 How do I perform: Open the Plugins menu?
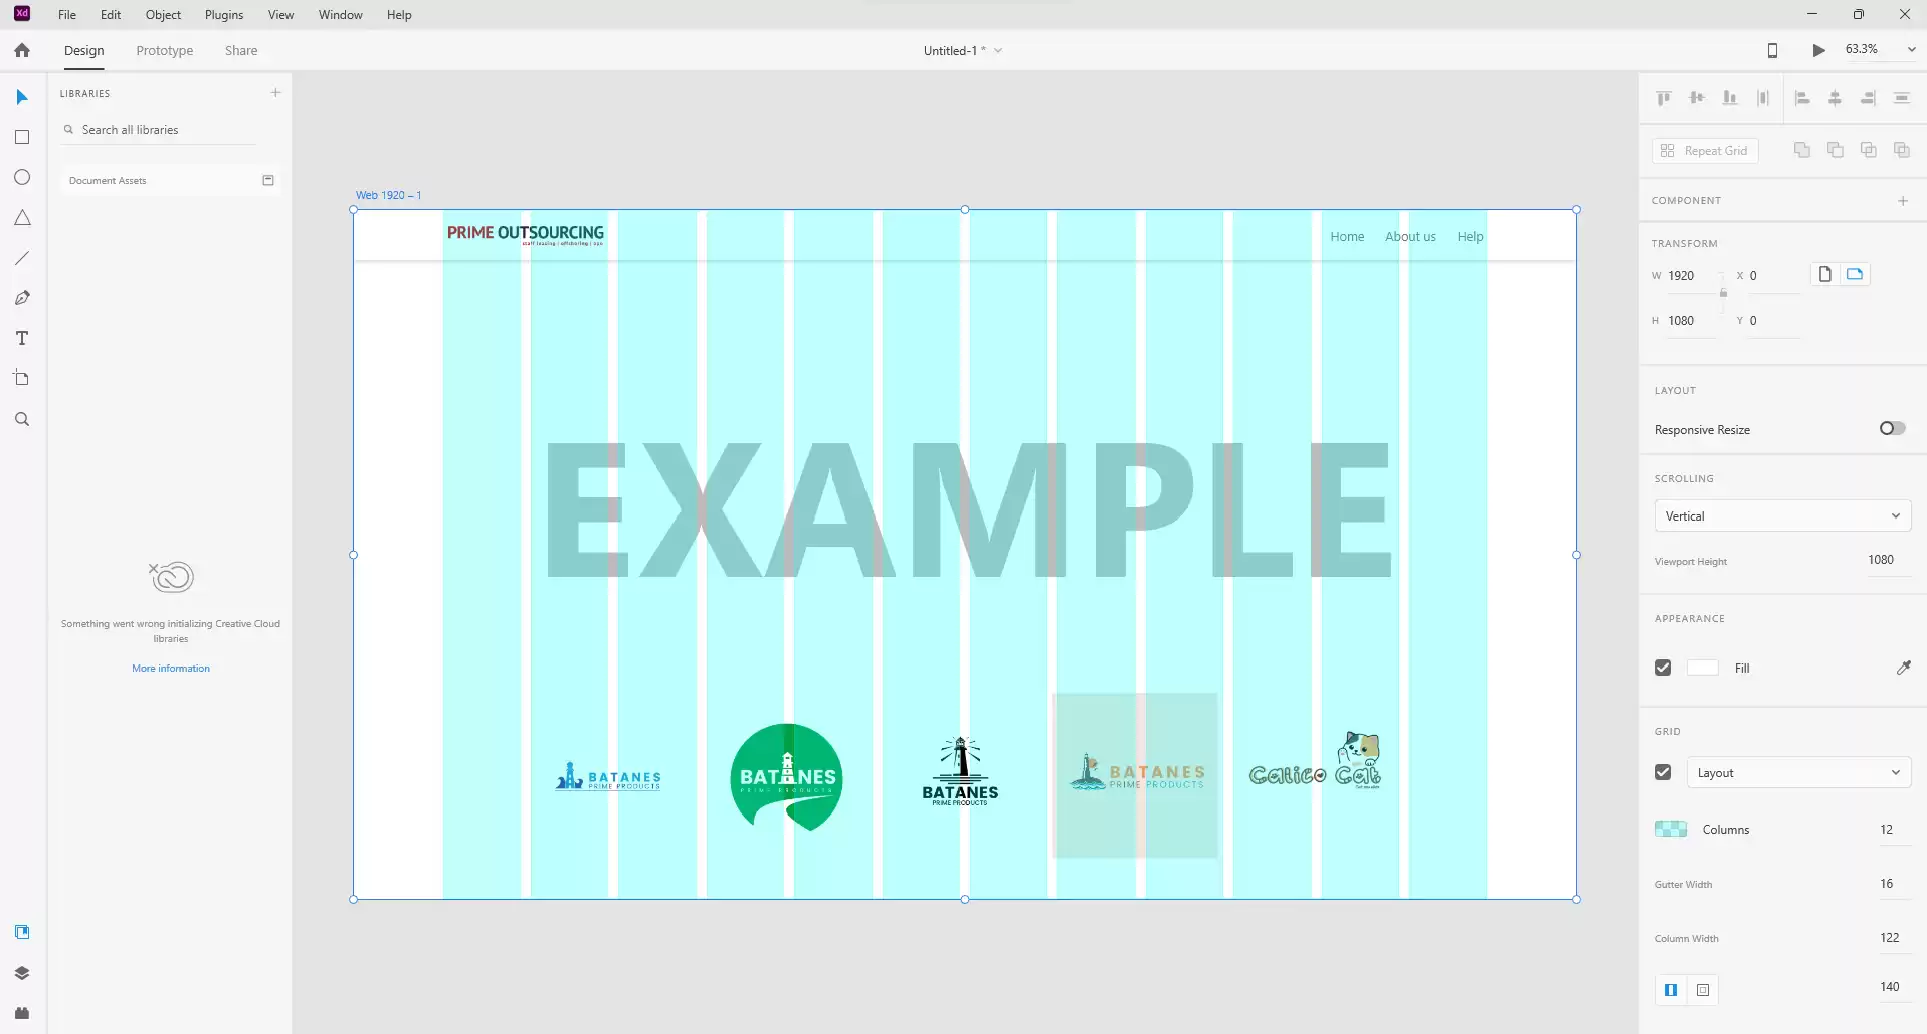[224, 15]
